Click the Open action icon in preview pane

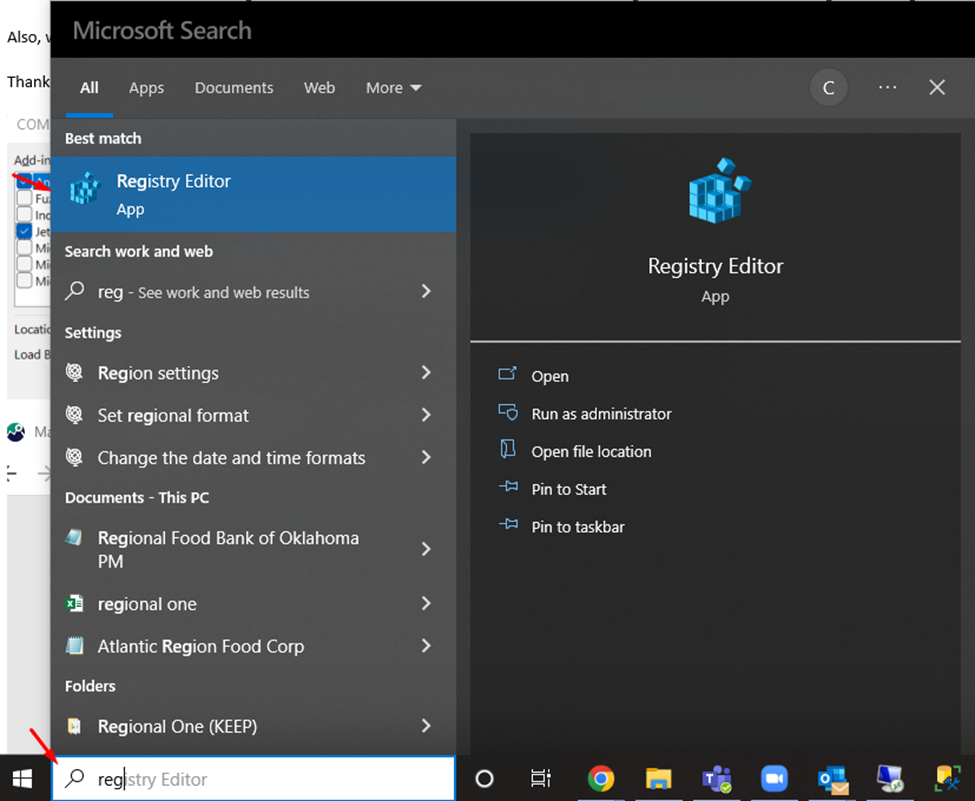tap(507, 374)
